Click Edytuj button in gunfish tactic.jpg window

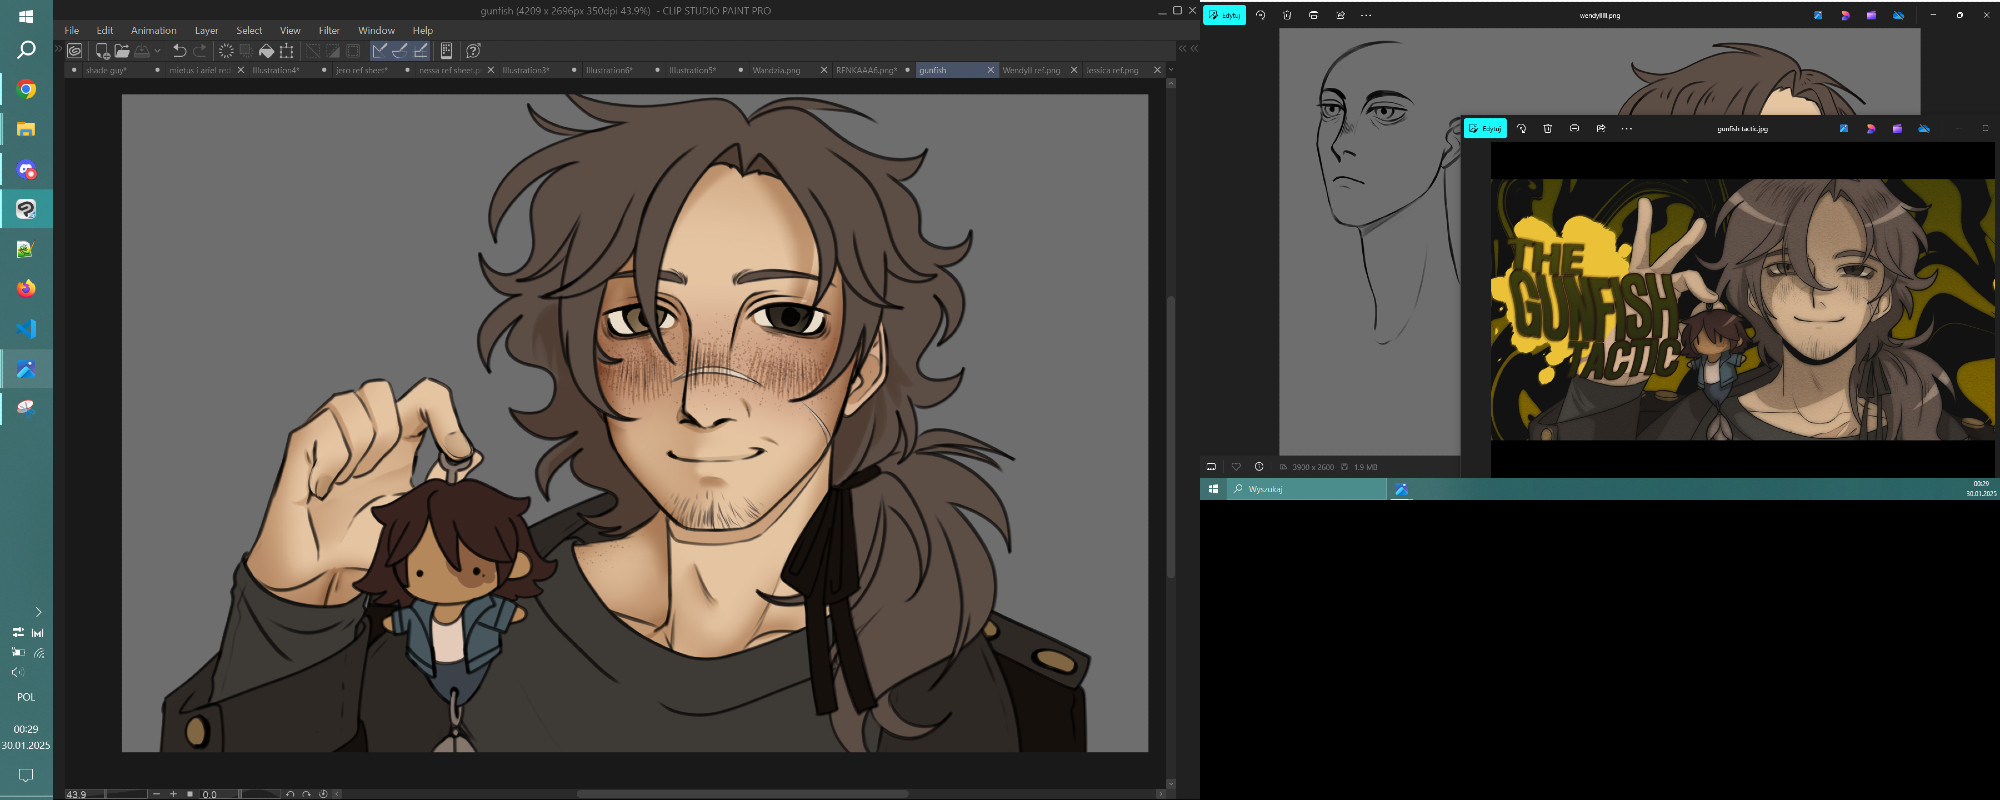(x=1485, y=128)
